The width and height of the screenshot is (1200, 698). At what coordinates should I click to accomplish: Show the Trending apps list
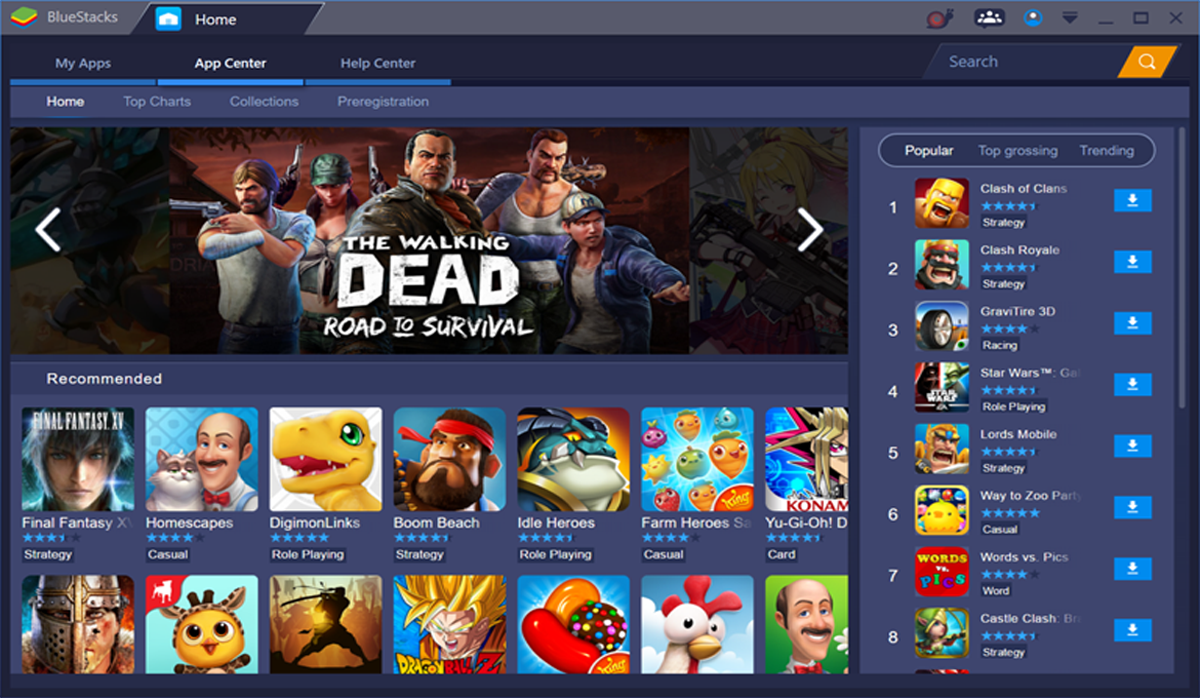point(1108,150)
